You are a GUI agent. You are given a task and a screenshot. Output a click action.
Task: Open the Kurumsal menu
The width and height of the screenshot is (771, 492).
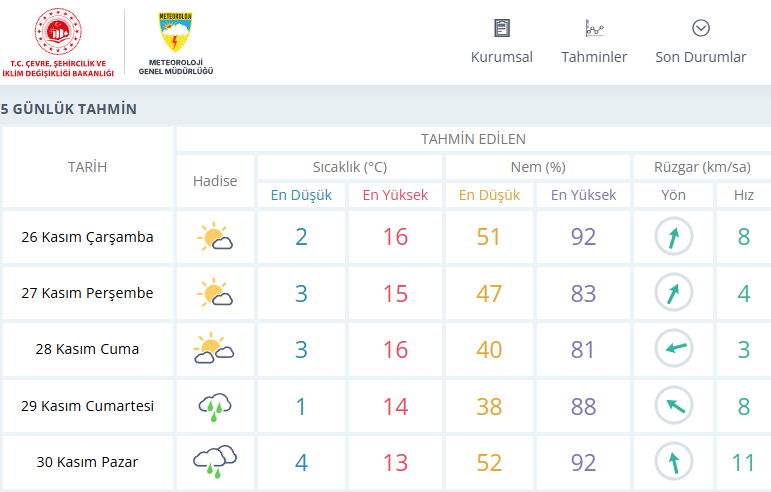[x=501, y=57]
